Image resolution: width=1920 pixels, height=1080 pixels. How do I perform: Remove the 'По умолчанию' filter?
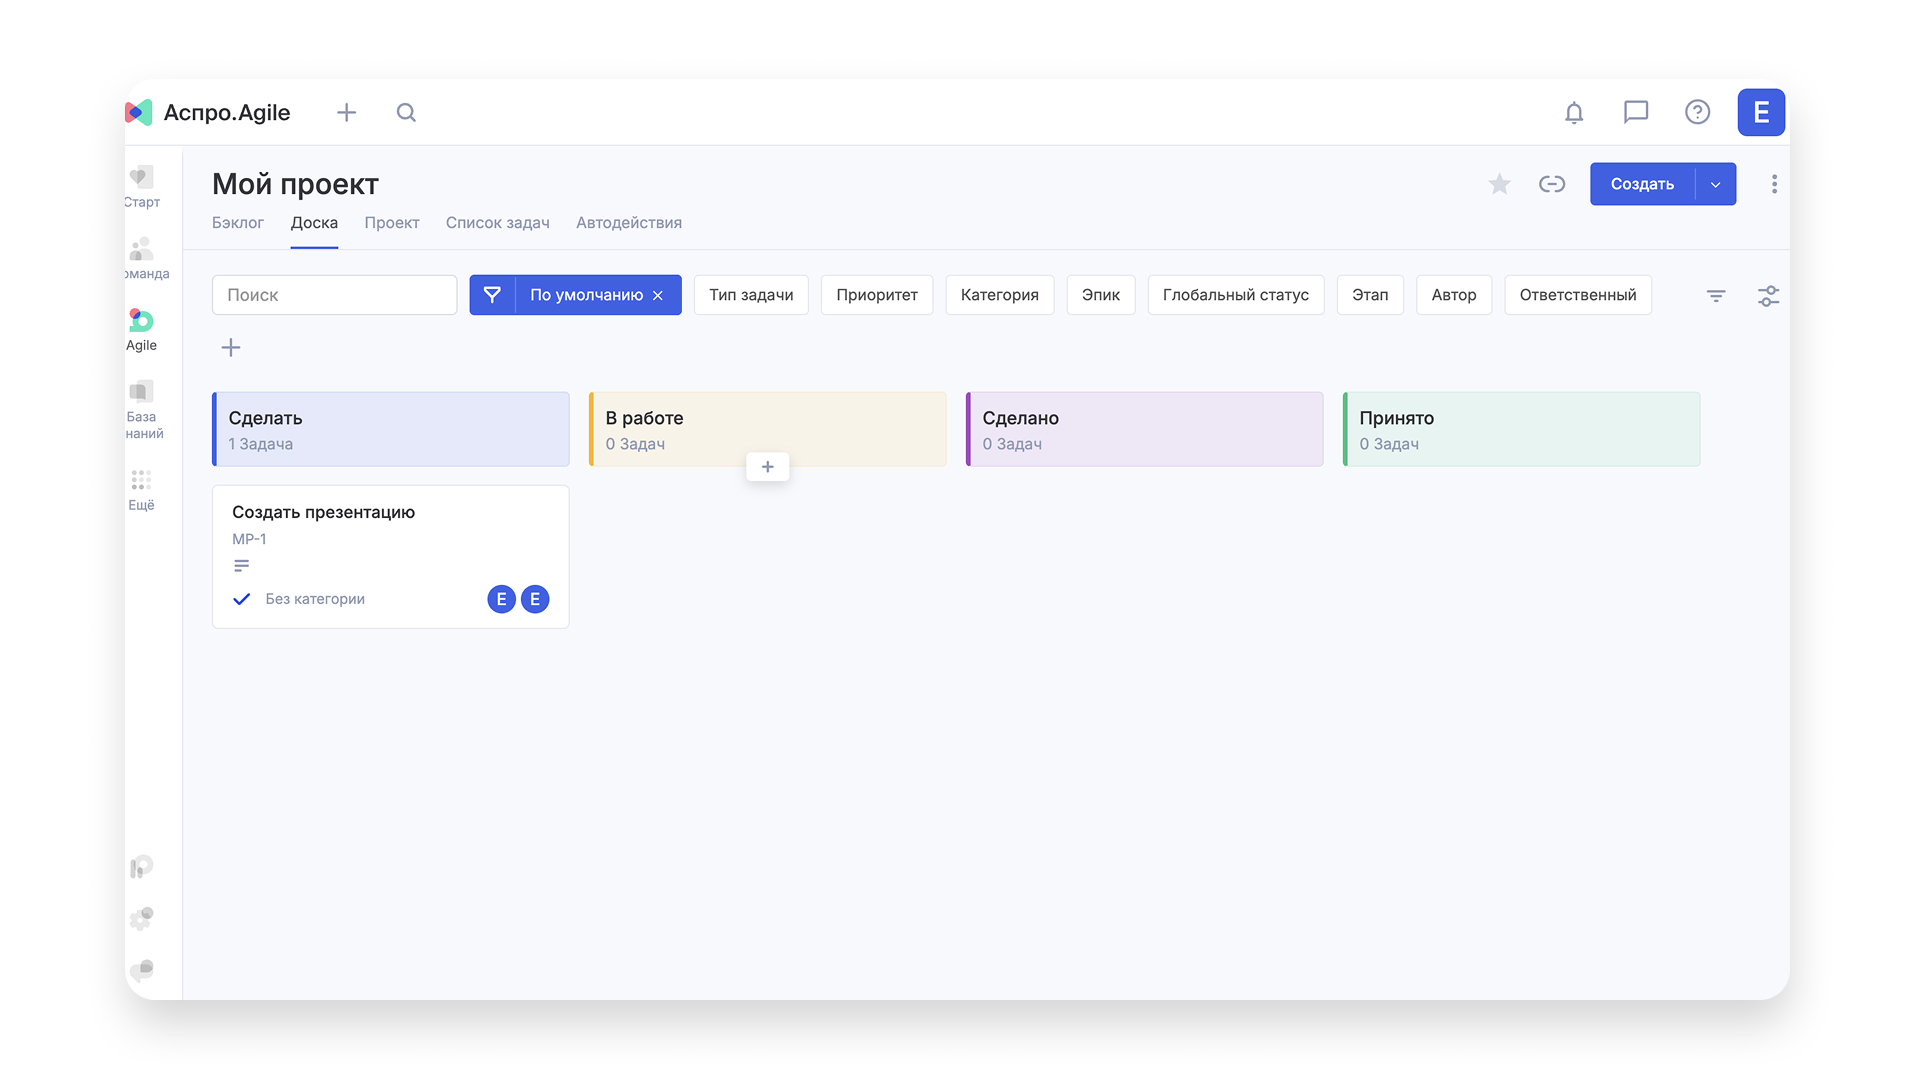click(658, 296)
